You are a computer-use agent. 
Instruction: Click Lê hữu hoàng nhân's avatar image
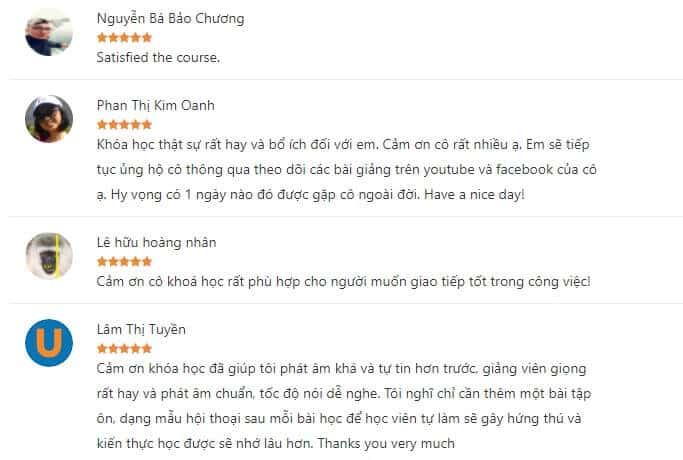click(x=49, y=256)
